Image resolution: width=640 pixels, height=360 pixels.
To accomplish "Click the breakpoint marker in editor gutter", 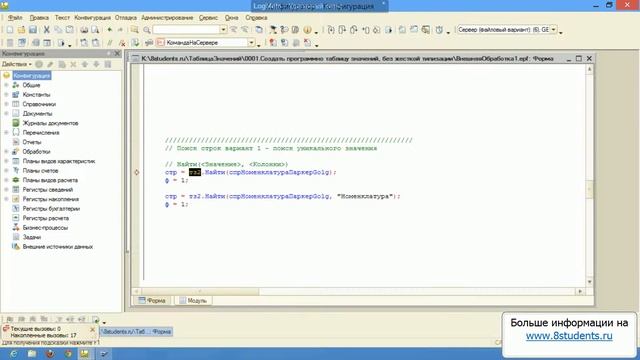I will point(137,172).
